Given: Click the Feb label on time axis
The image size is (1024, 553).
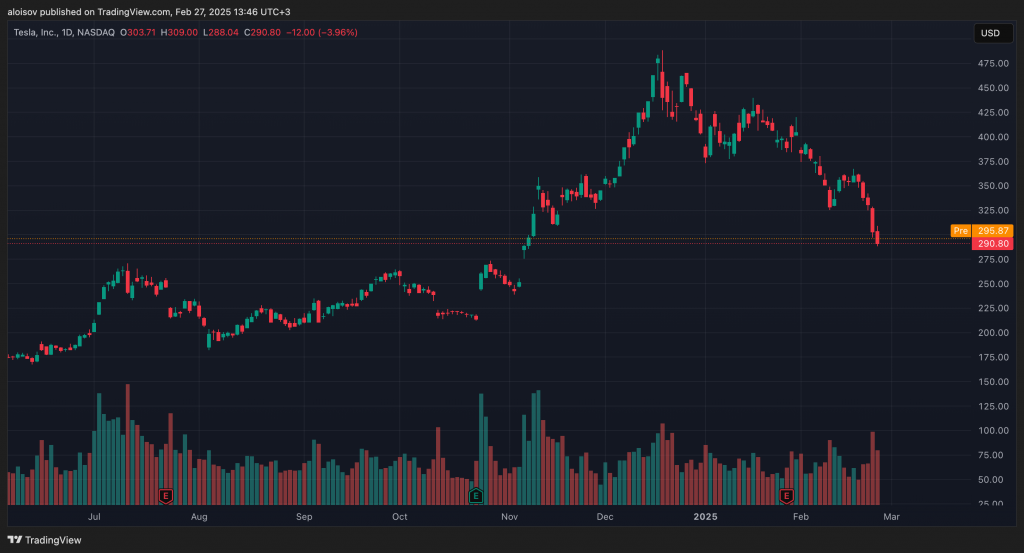Looking at the screenshot, I should click(x=801, y=516).
